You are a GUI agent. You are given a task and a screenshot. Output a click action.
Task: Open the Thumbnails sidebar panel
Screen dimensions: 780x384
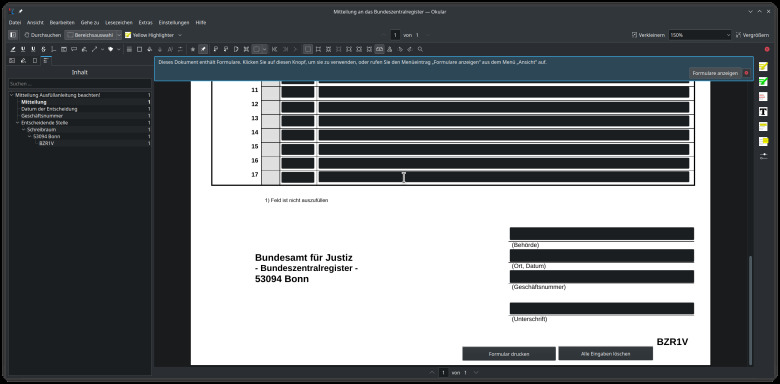click(12, 61)
